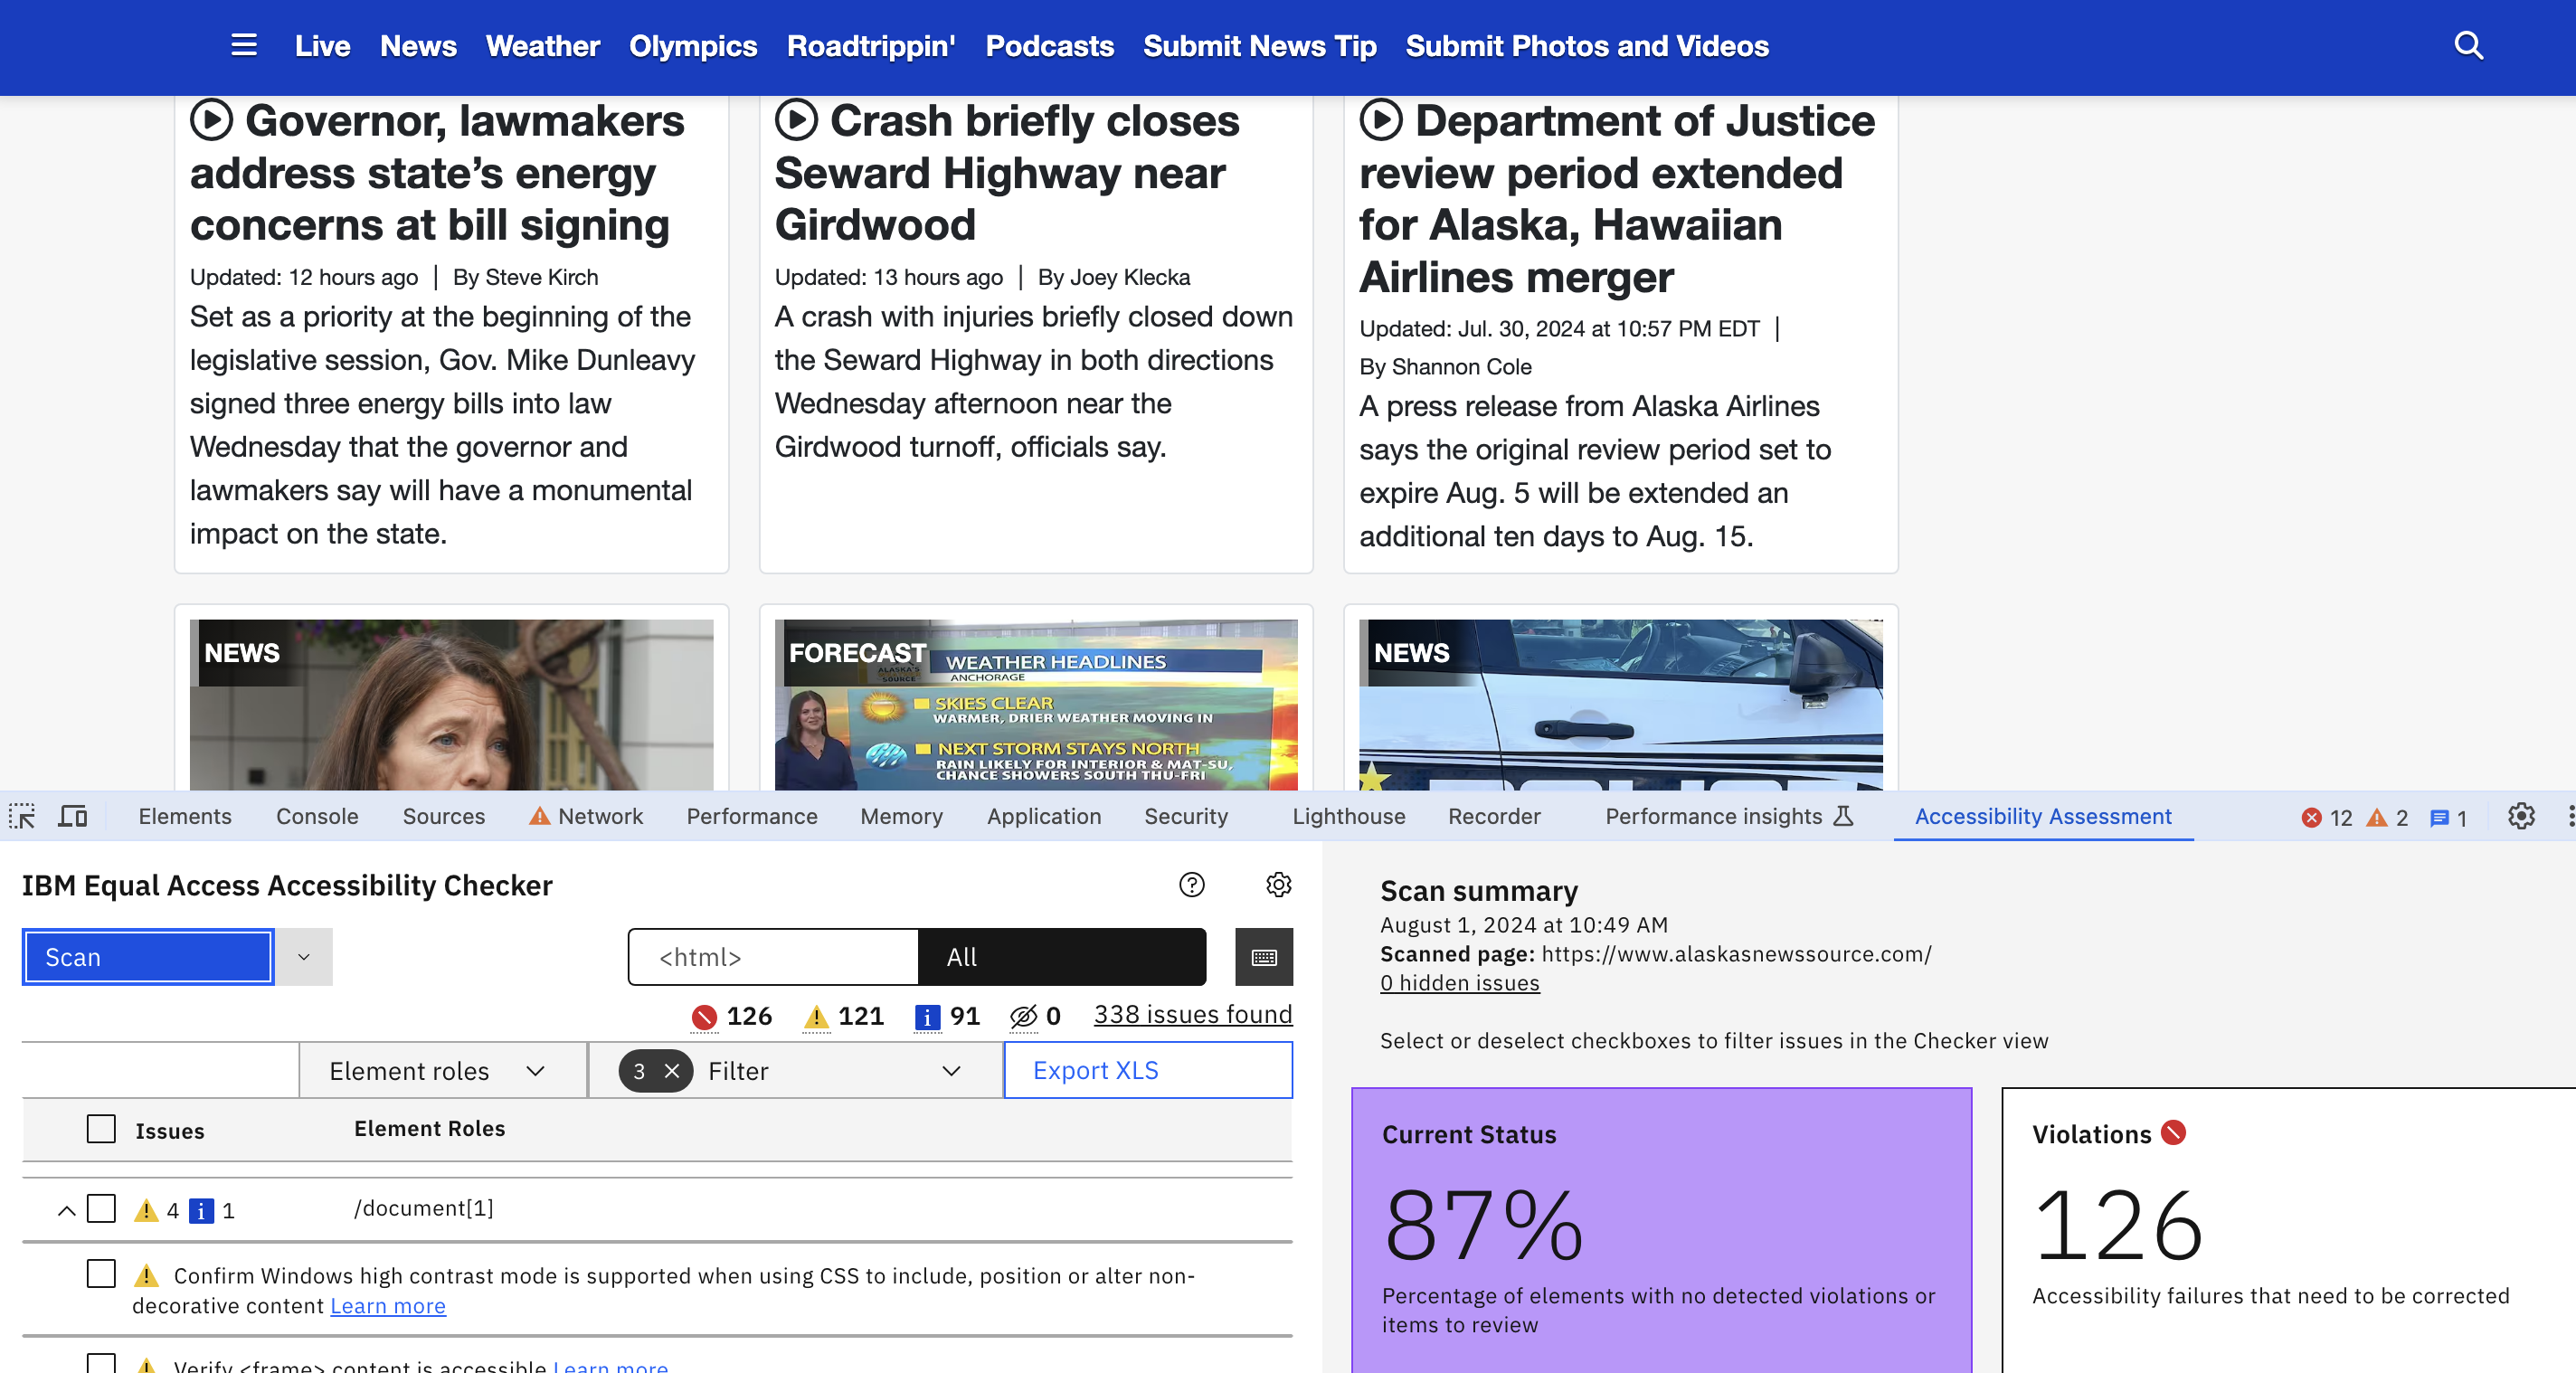The width and height of the screenshot is (2576, 1373).
Task: Toggle the device toolbar icon
Action: (x=72, y=816)
